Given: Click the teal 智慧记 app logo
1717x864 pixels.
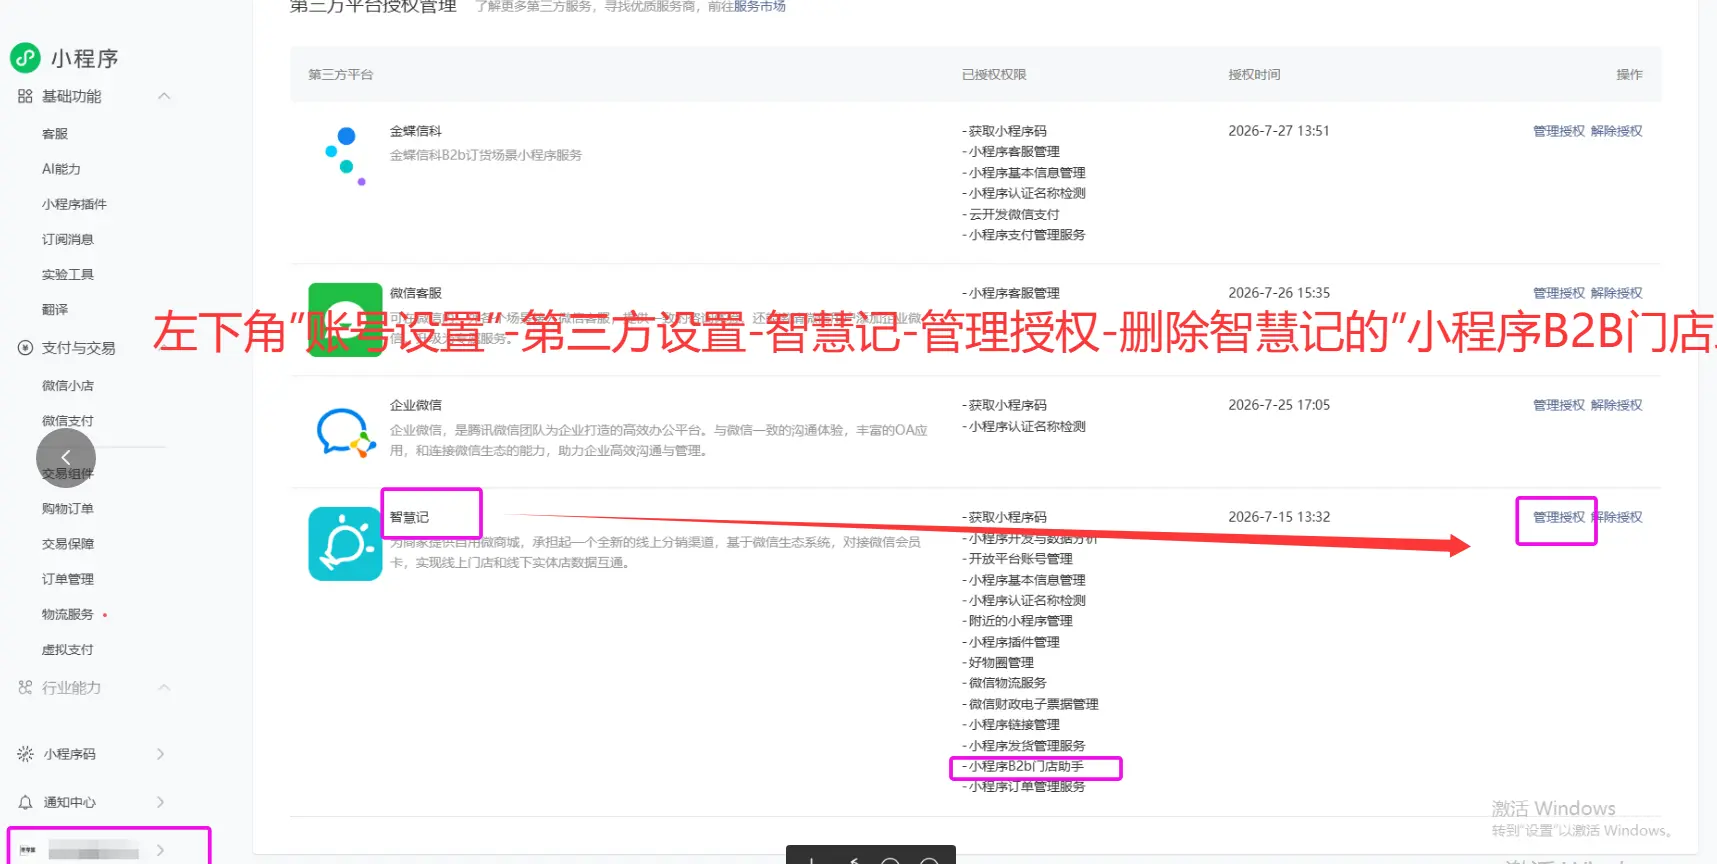Looking at the screenshot, I should pos(345,544).
